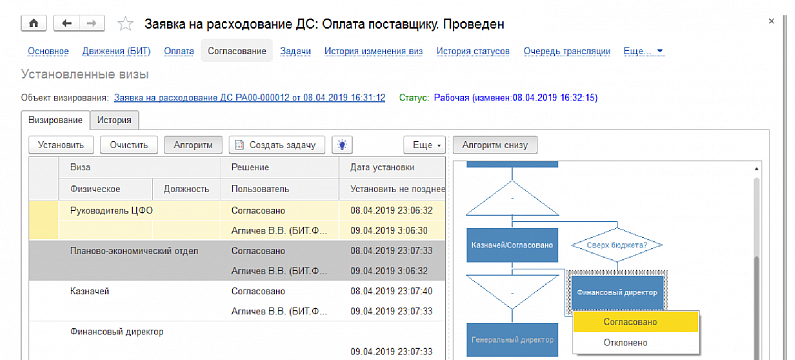The width and height of the screenshot is (795, 360).
Task: Click the Установить button
Action: click(61, 145)
